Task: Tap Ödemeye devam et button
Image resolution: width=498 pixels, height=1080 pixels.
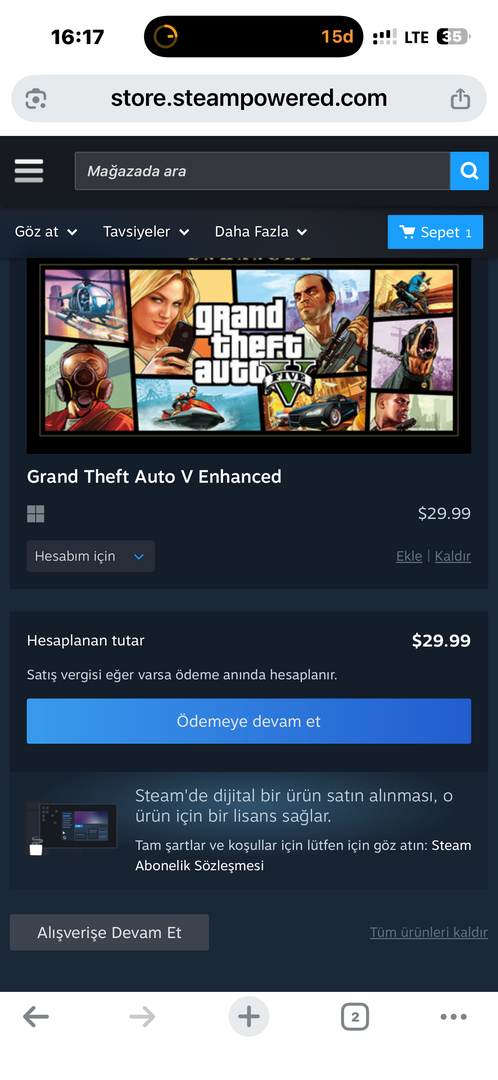Action: (249, 721)
